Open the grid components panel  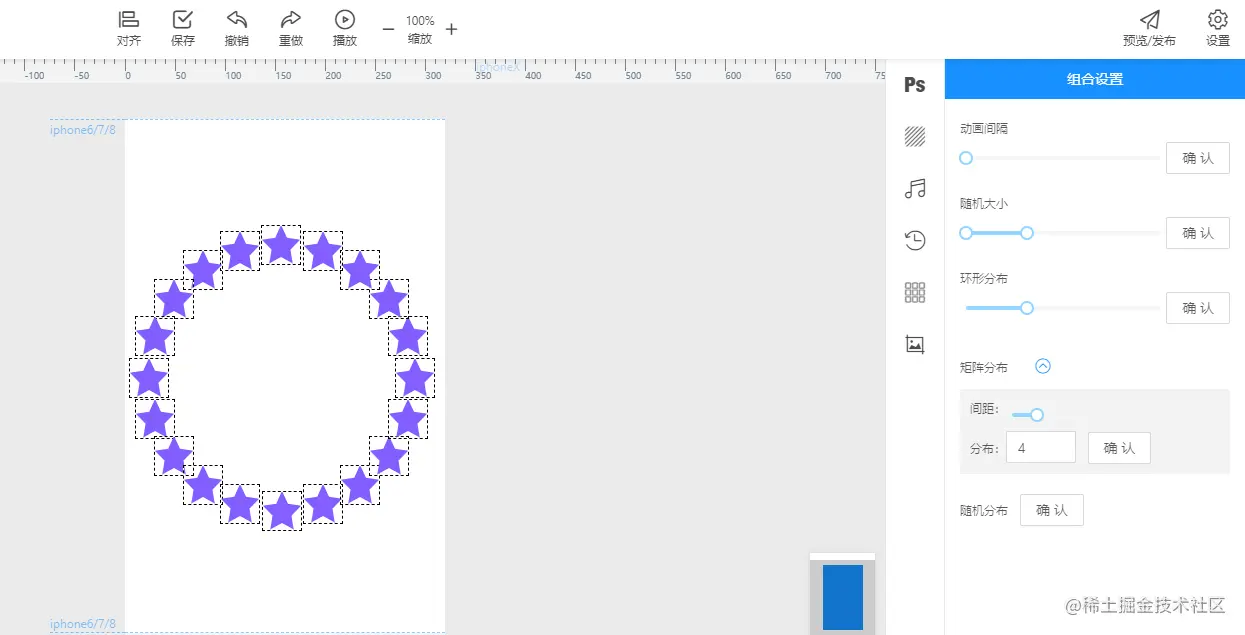(x=915, y=292)
